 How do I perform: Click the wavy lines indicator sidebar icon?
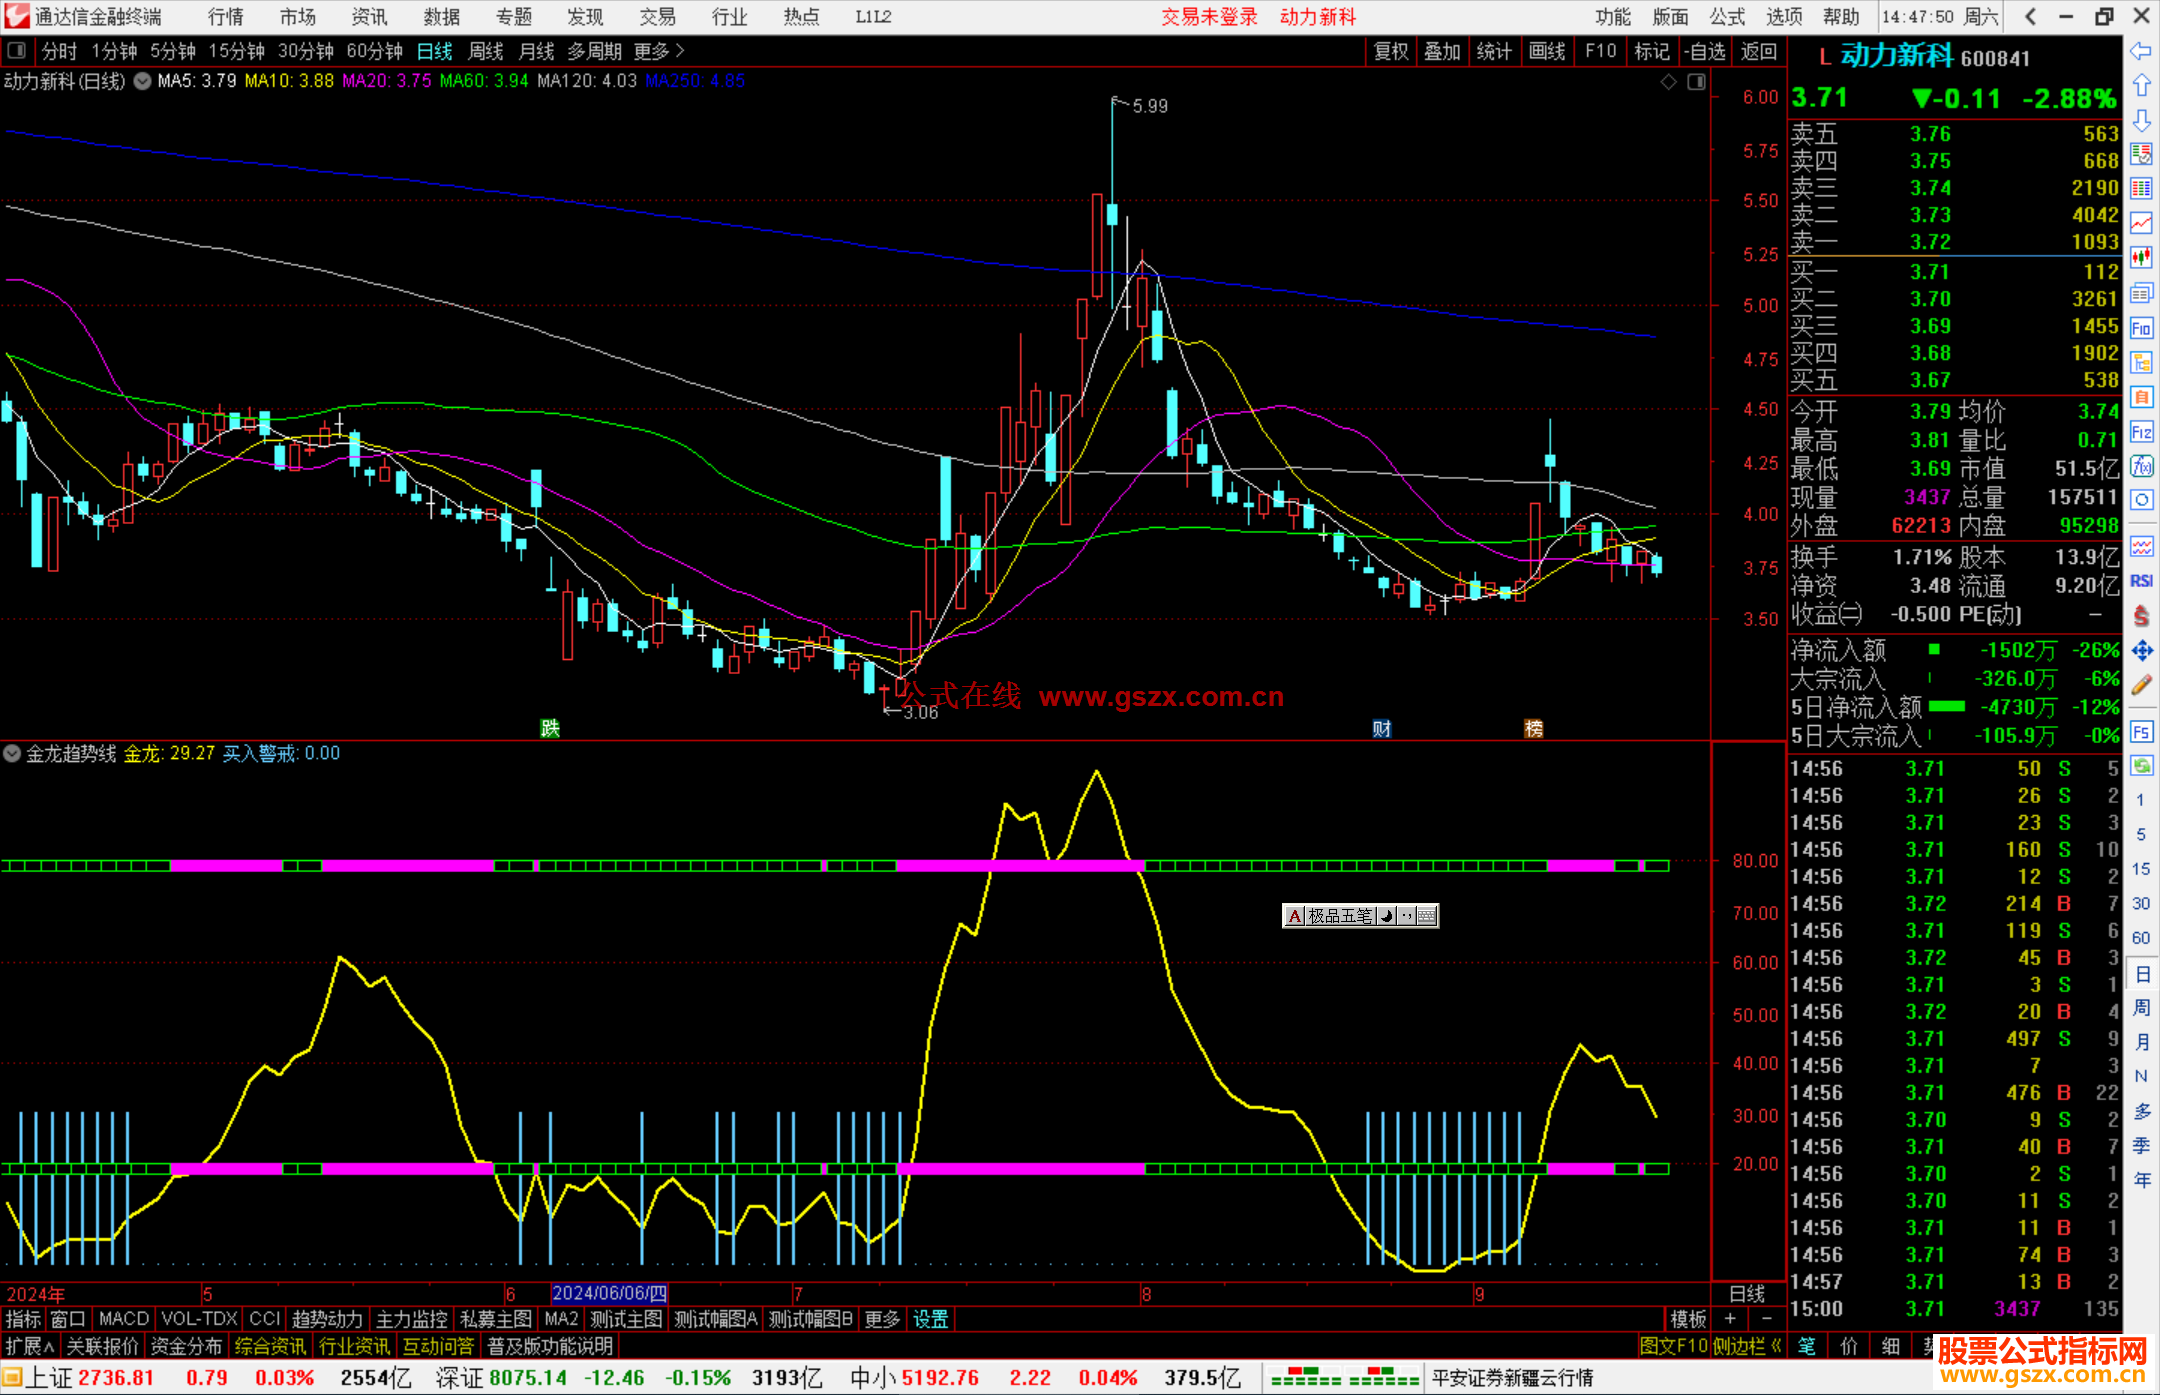(2141, 546)
